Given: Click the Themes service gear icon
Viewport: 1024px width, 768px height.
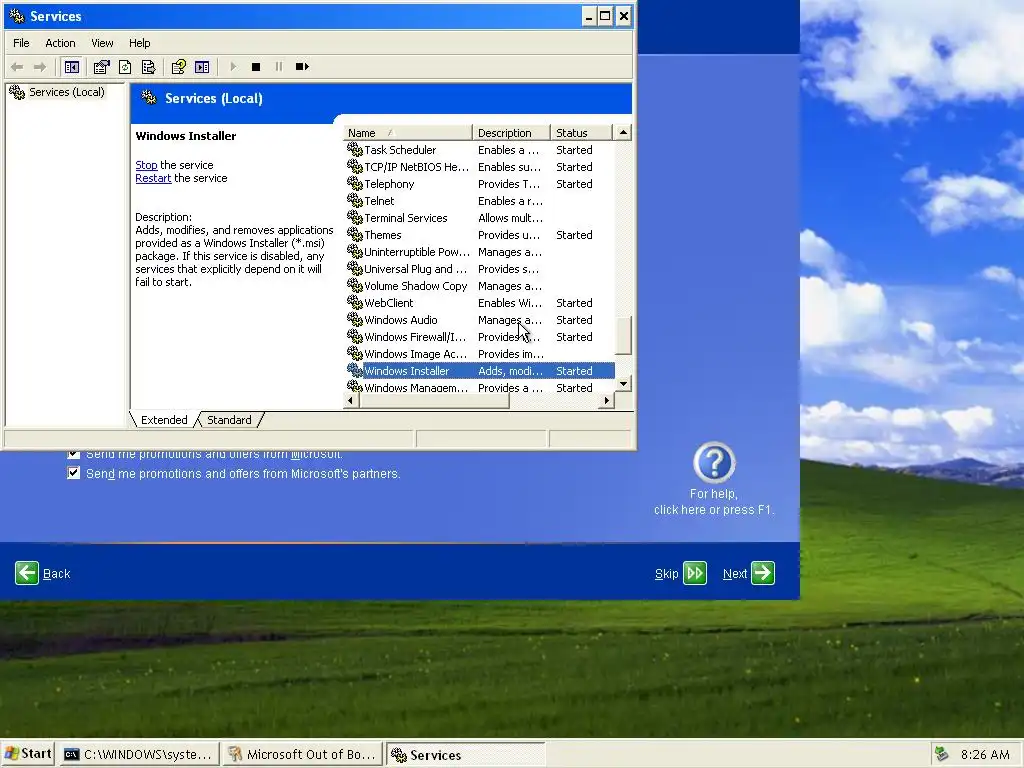Looking at the screenshot, I should tap(355, 234).
